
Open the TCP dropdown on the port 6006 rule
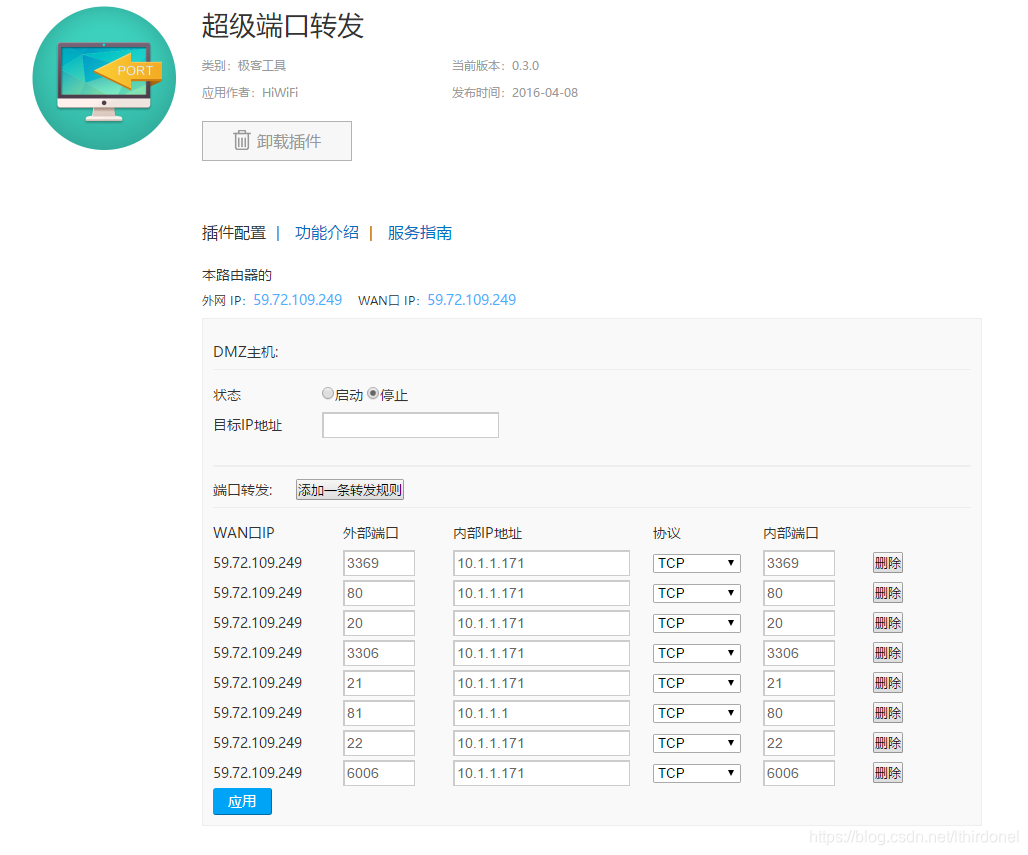point(696,773)
